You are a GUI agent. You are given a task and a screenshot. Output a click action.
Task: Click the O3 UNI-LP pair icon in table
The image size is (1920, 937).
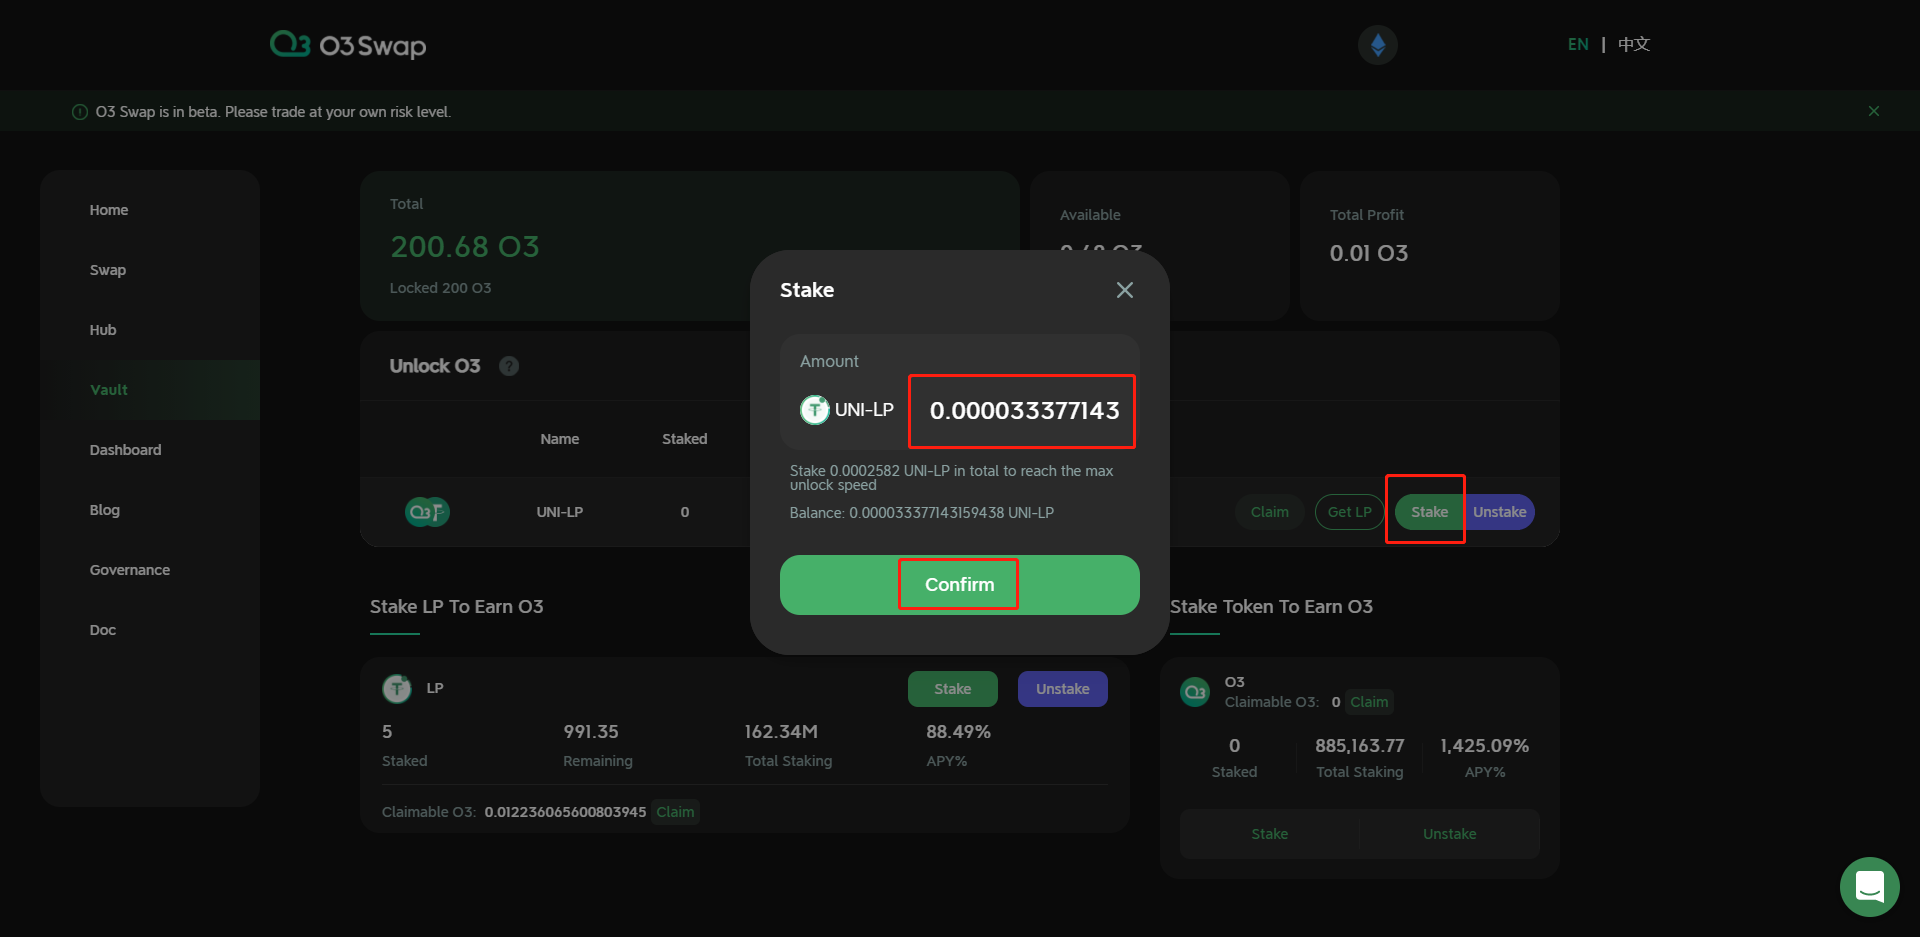point(427,512)
